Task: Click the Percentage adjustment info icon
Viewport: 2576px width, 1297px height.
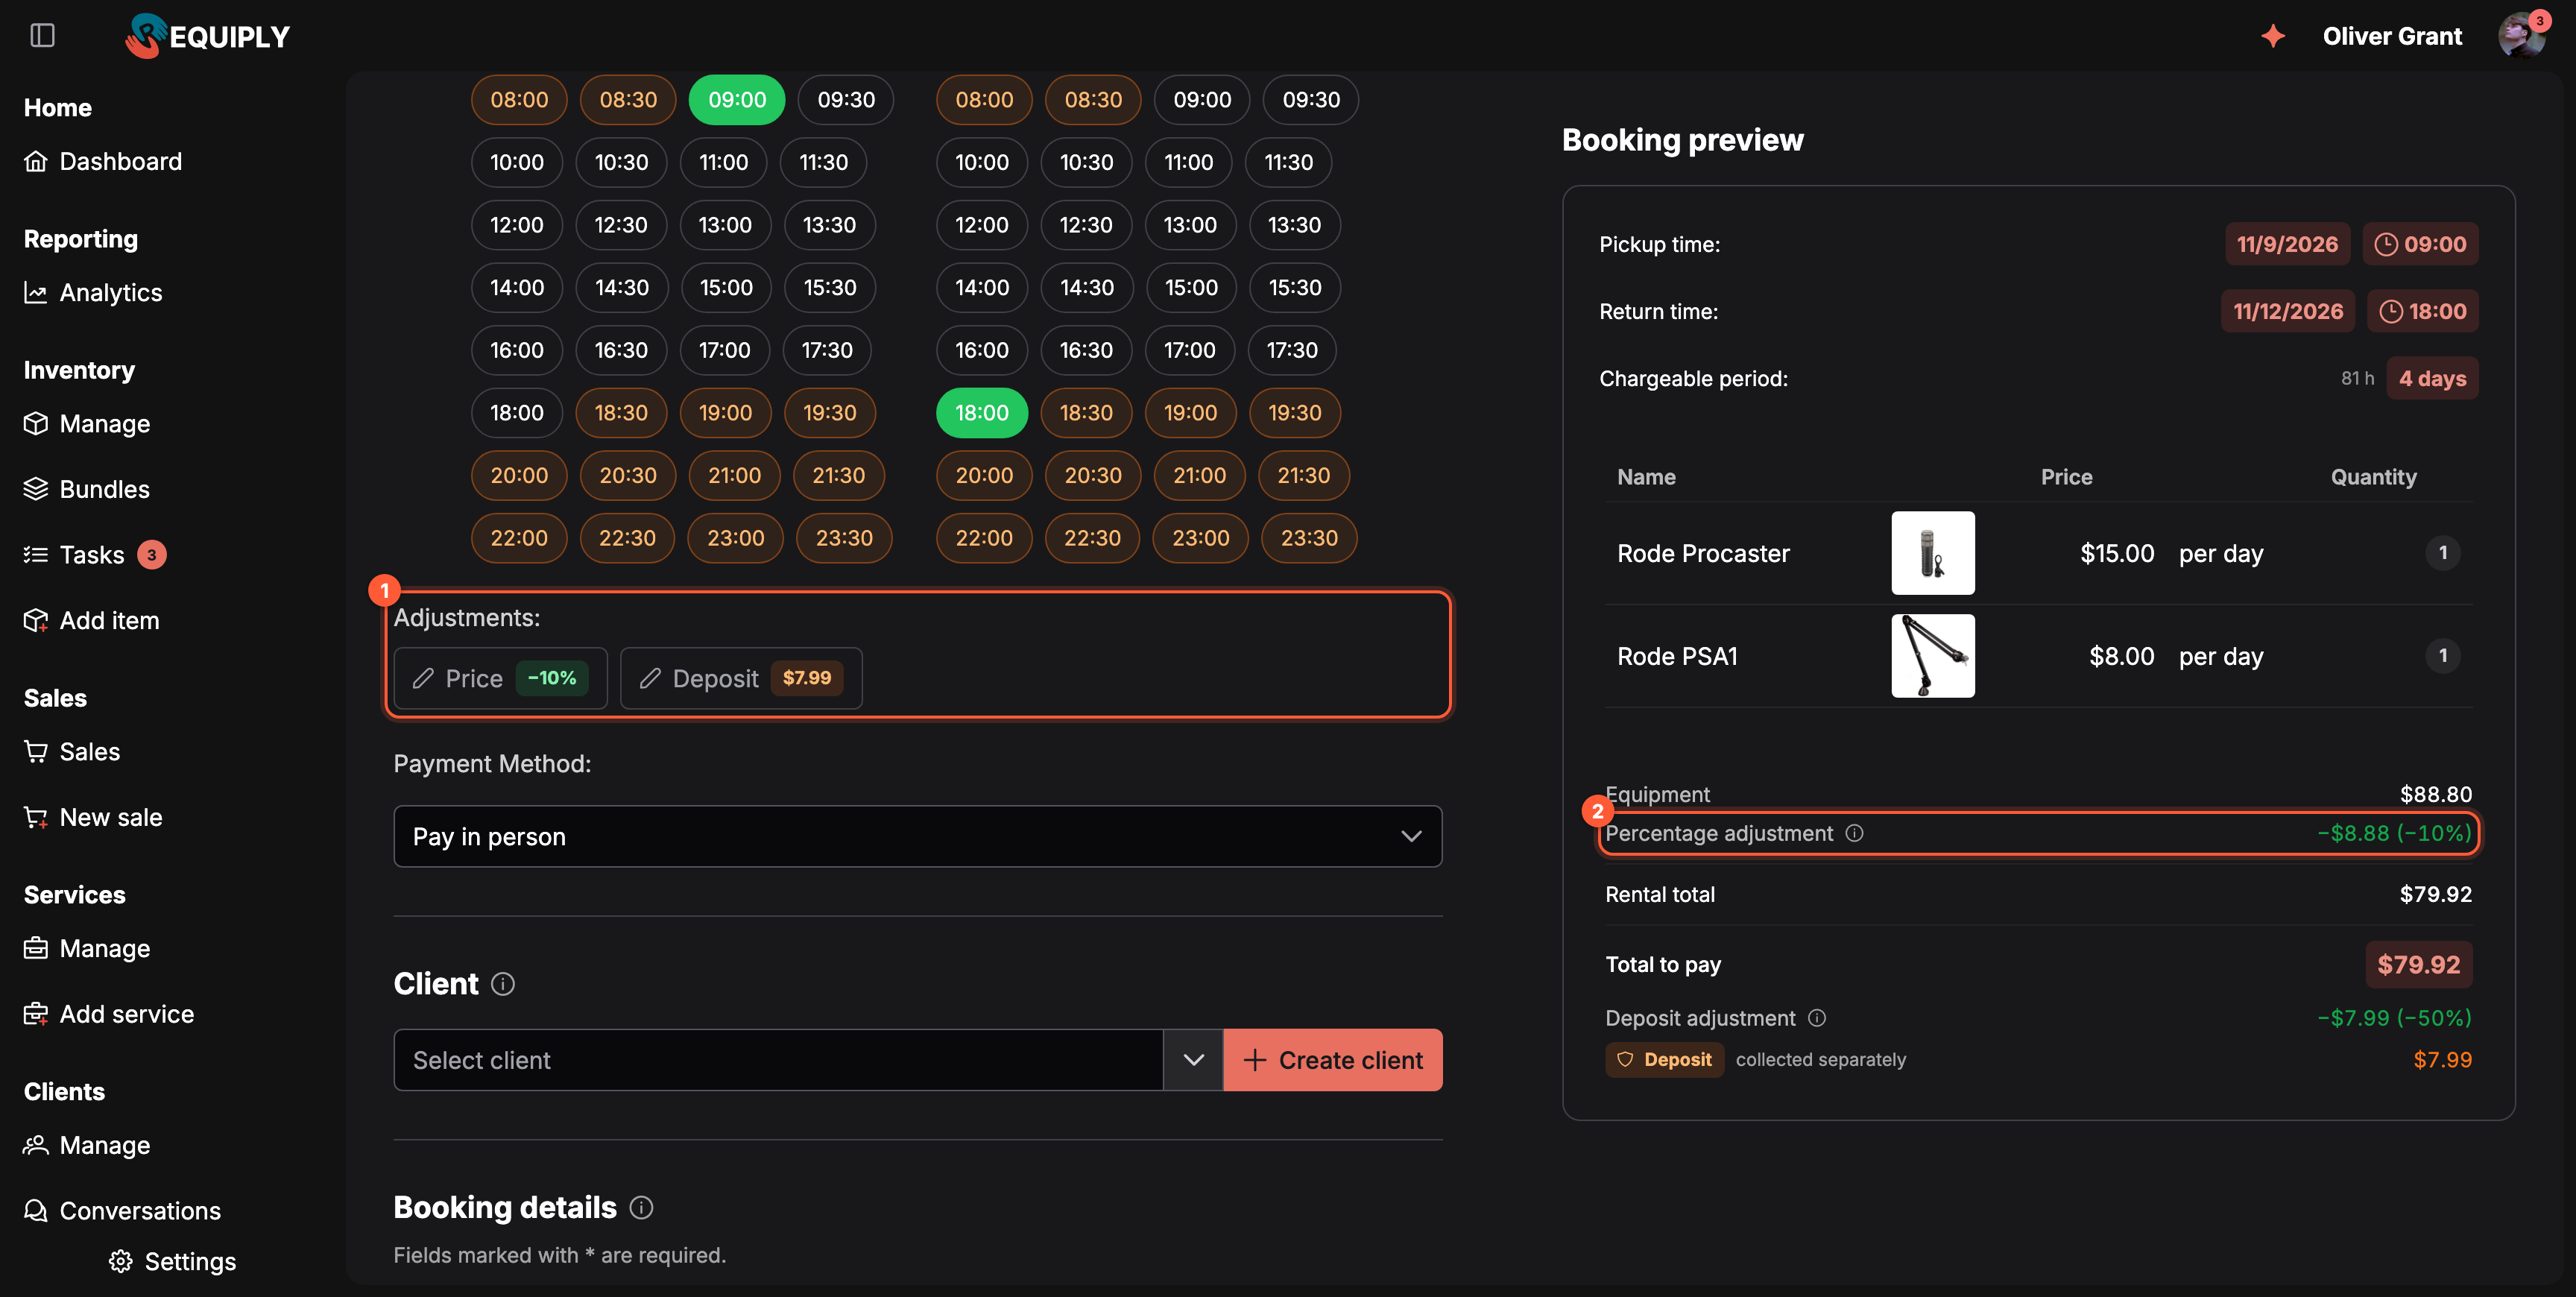Action: pyautogui.click(x=1854, y=833)
